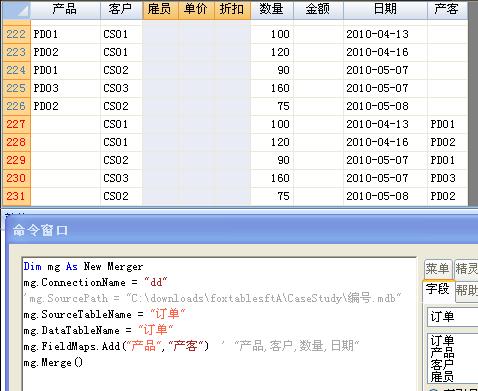The image size is (478, 391).
Task: Select row header 223
Action: point(16,52)
